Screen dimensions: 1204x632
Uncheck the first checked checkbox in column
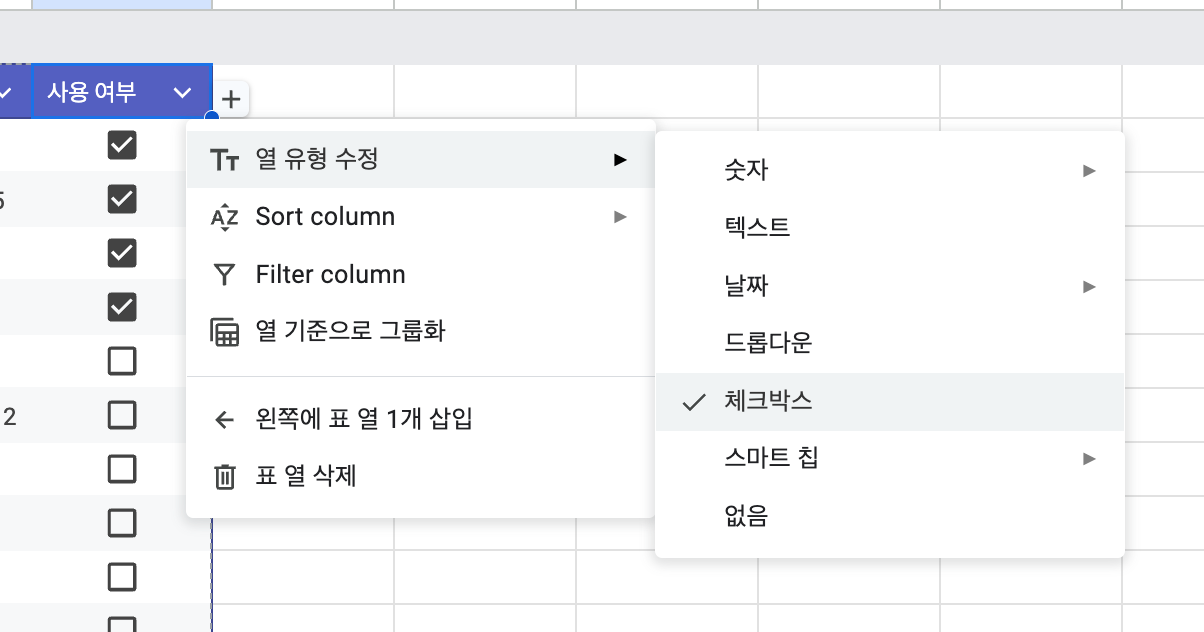pos(122,146)
